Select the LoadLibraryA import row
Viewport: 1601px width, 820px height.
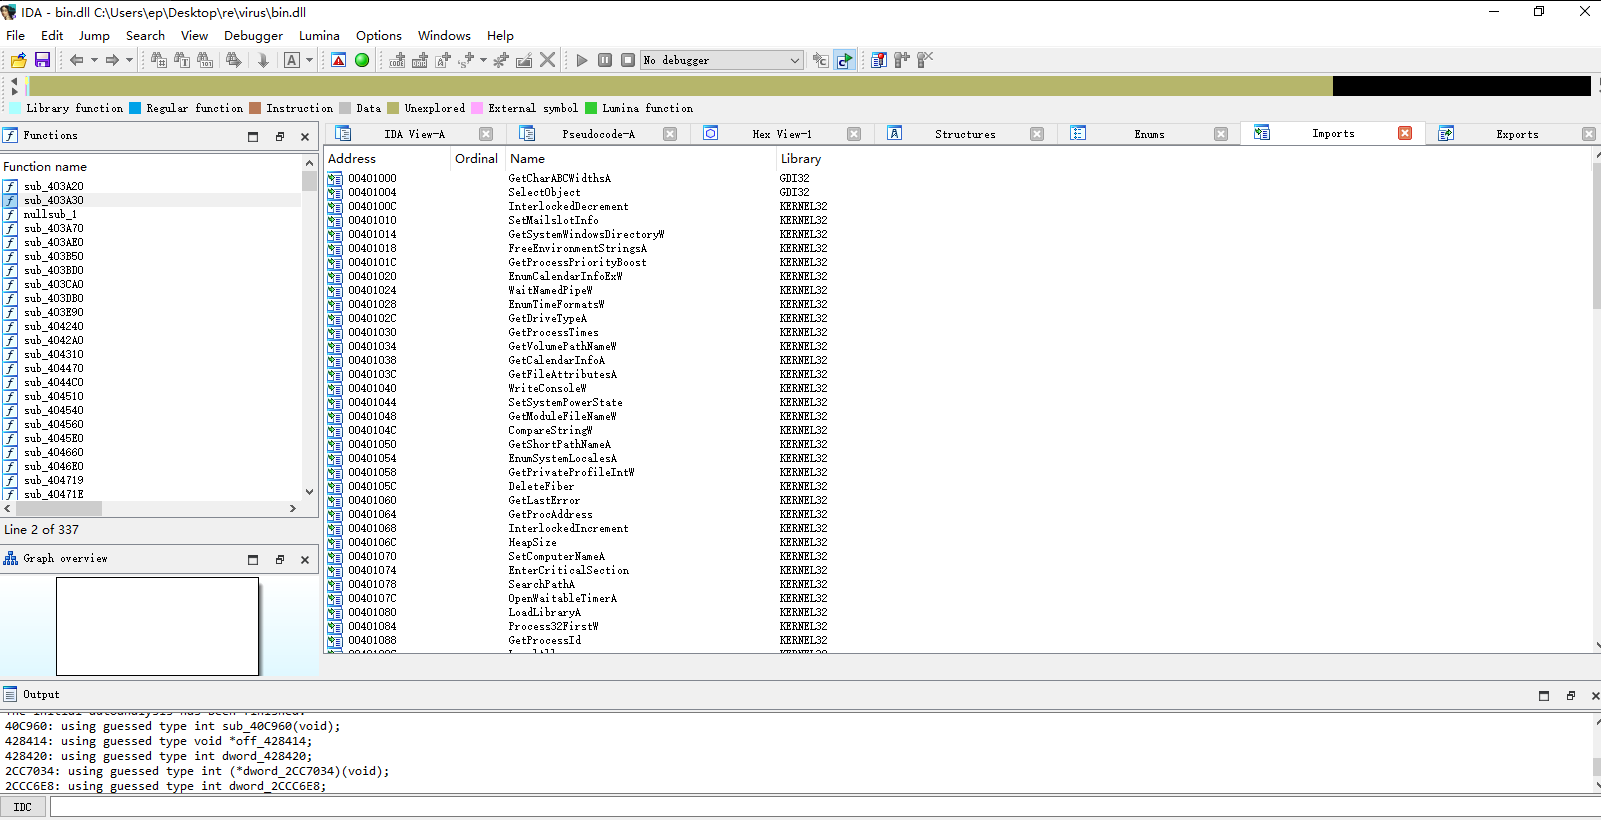(x=958, y=612)
